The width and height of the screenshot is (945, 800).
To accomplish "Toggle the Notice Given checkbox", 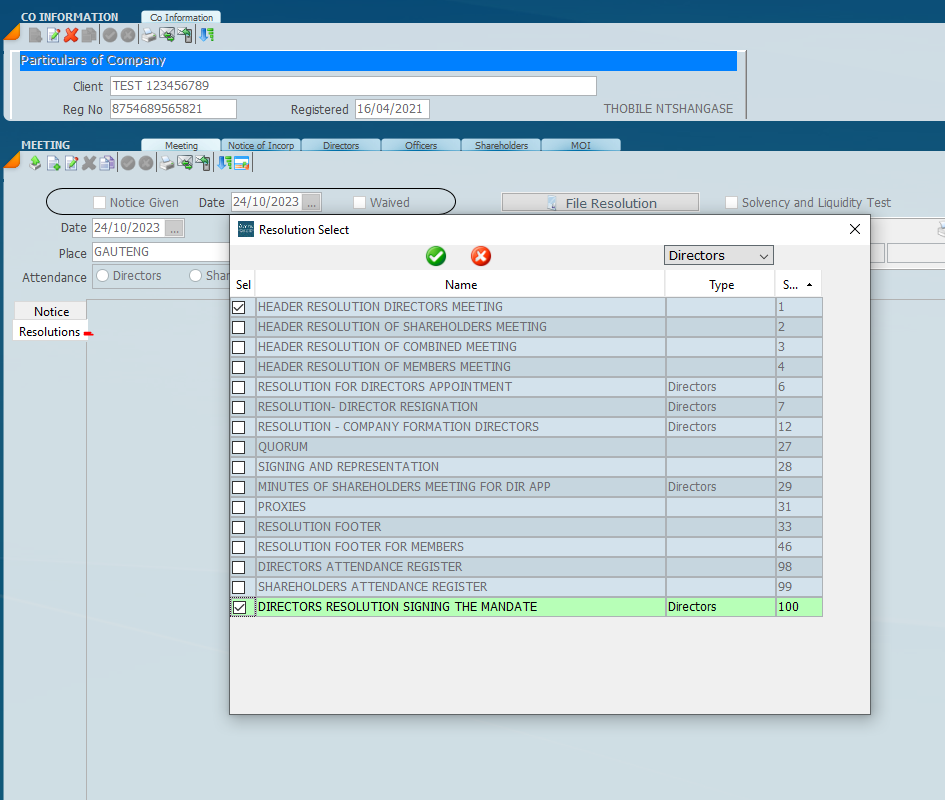I will pos(99,203).
